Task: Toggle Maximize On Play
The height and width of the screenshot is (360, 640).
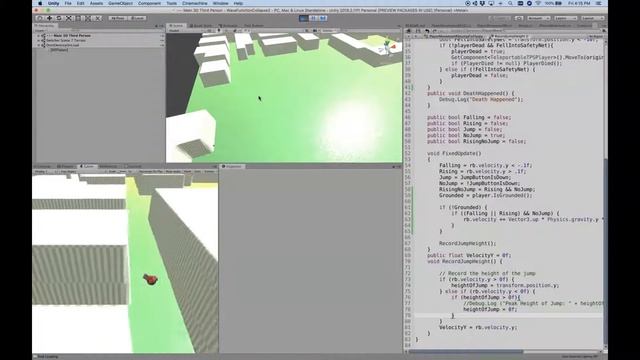Action: click(150, 171)
